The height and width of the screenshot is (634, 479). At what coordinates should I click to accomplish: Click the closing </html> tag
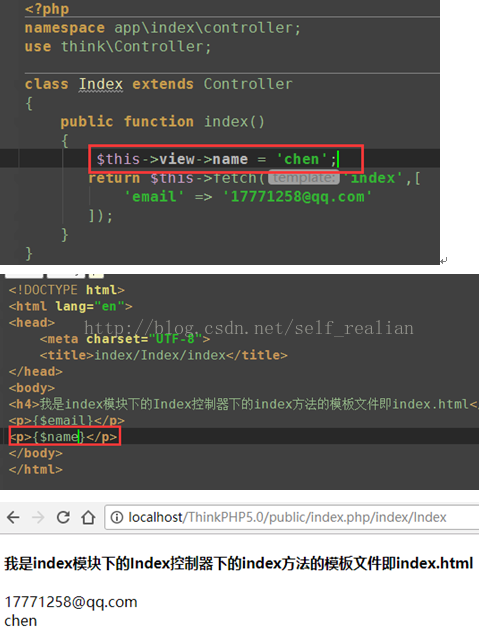point(36,469)
